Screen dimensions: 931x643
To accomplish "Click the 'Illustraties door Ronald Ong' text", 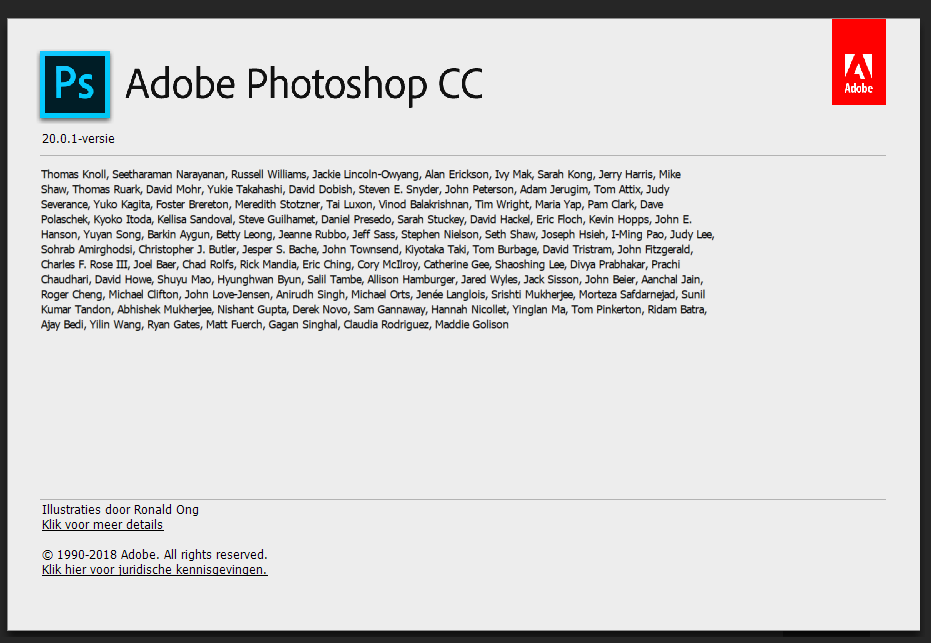I will (x=120, y=509).
